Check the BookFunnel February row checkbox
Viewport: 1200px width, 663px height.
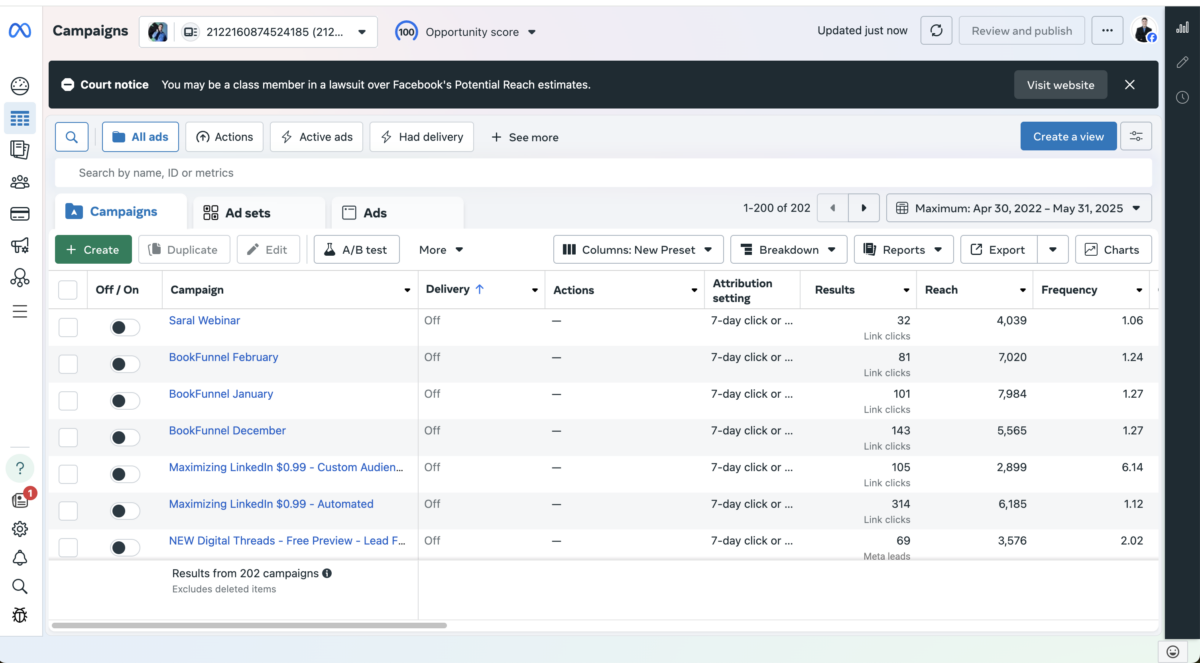pos(68,364)
